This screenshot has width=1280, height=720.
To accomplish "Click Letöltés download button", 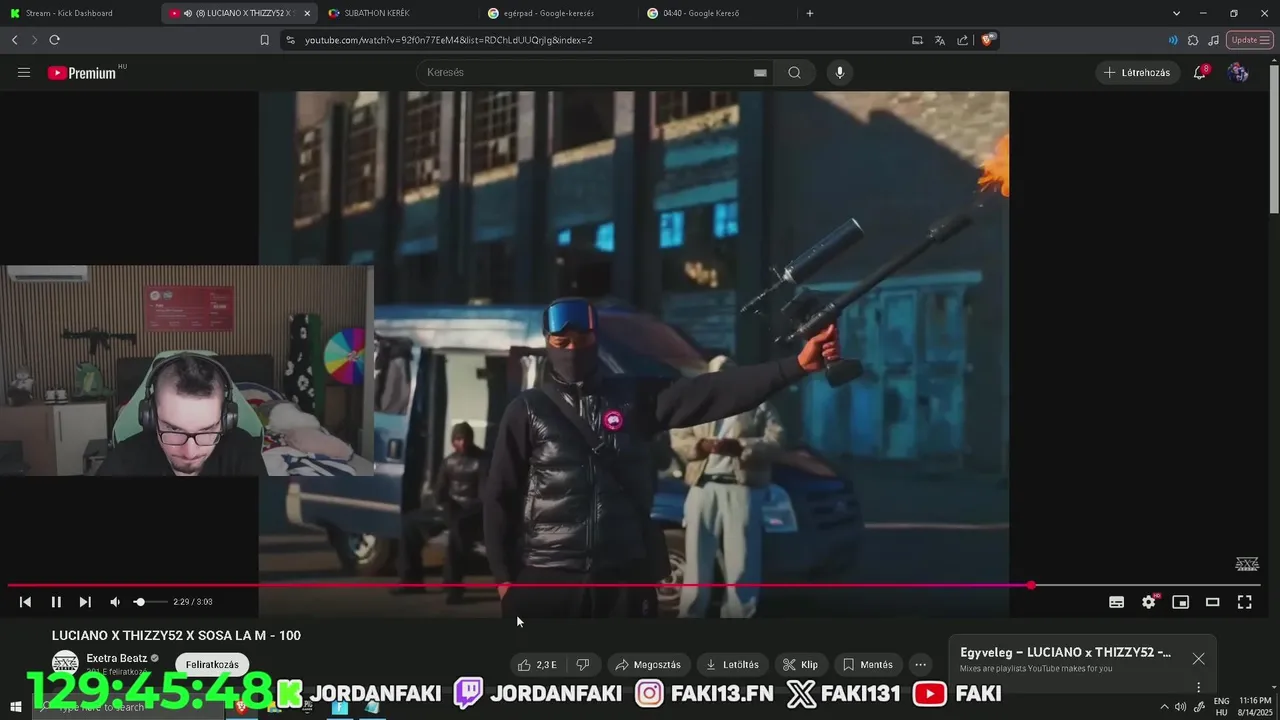I will coord(732,664).
